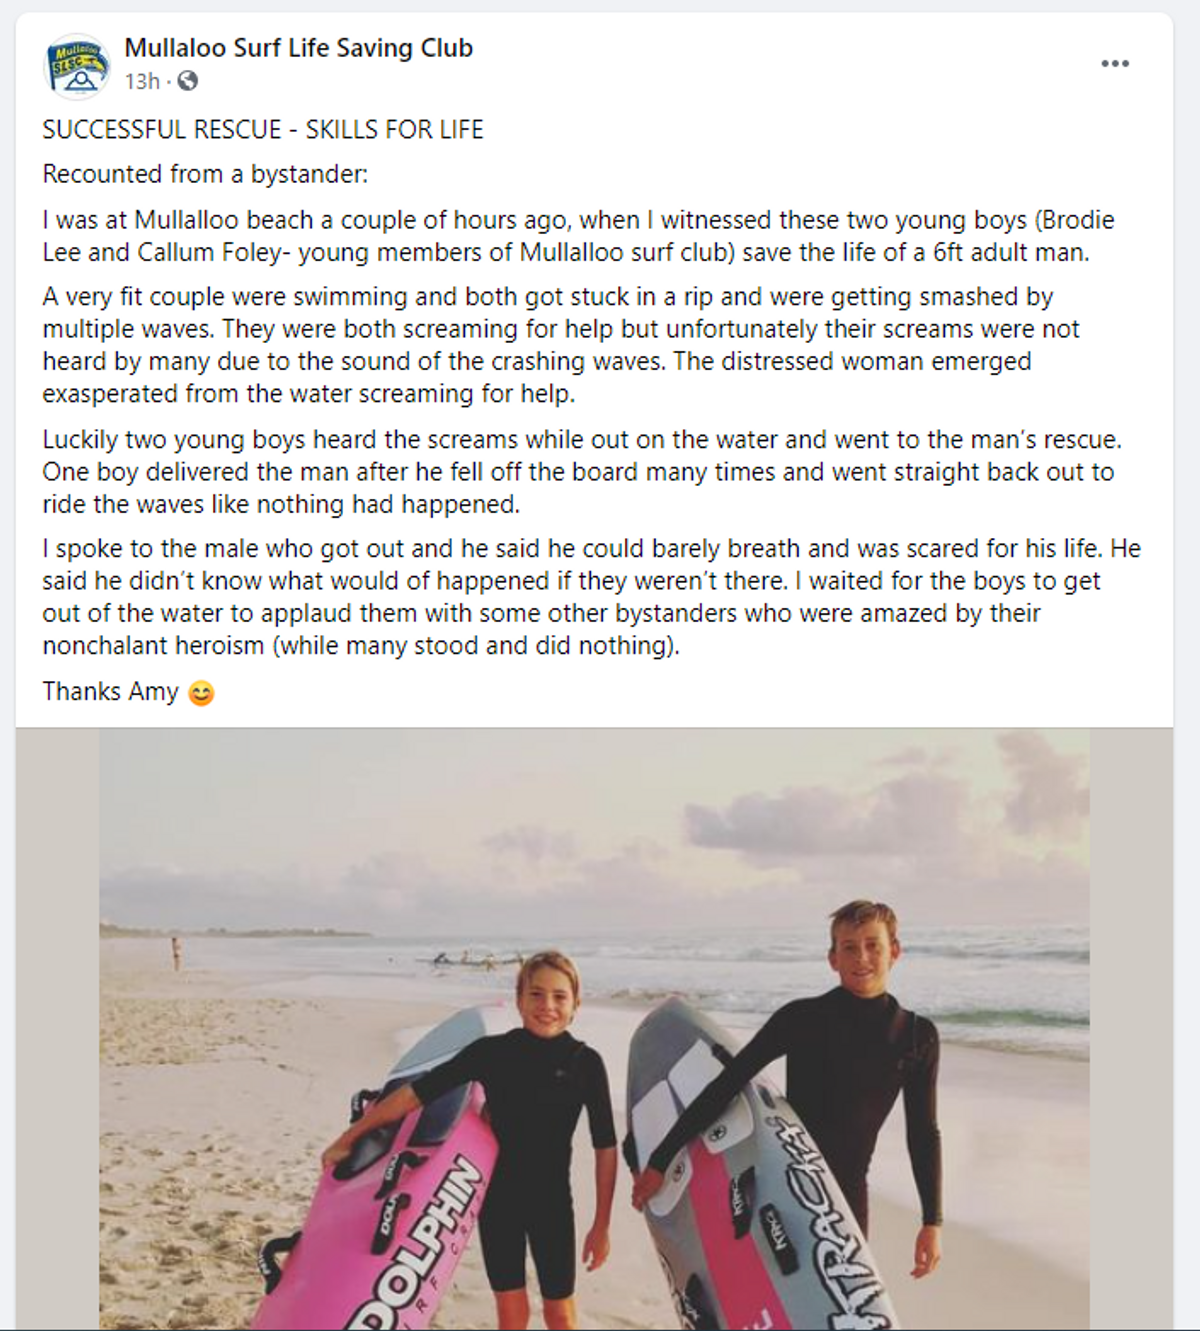Click paragraph starting 'A very fit couple'

point(560,345)
